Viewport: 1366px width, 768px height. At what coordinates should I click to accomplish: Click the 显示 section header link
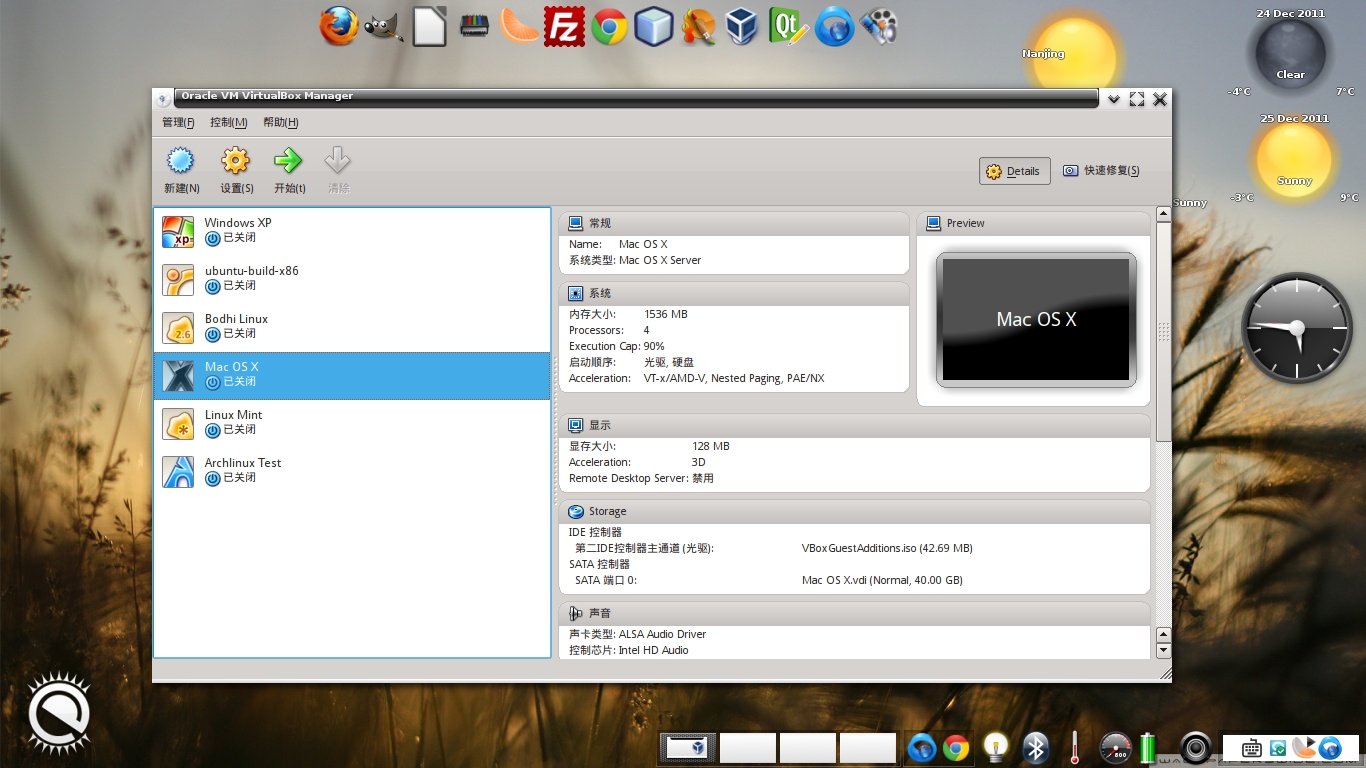(x=599, y=425)
